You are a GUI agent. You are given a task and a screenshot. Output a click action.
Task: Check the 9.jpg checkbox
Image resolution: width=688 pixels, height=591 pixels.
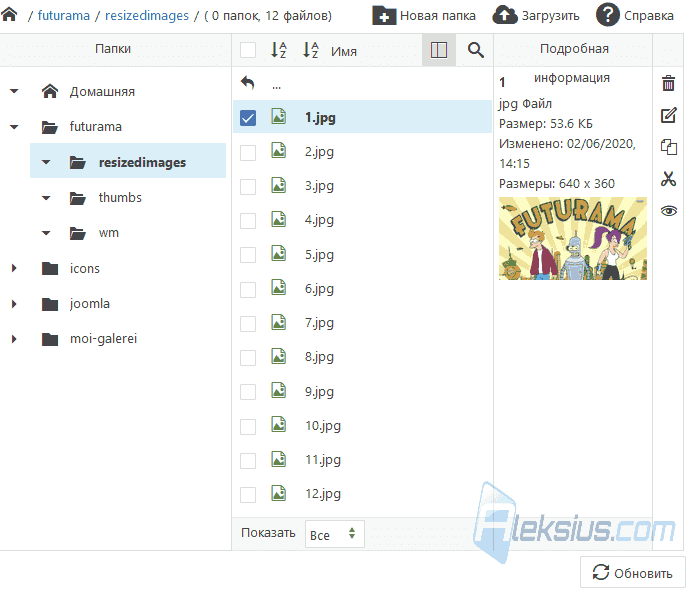pyautogui.click(x=248, y=392)
